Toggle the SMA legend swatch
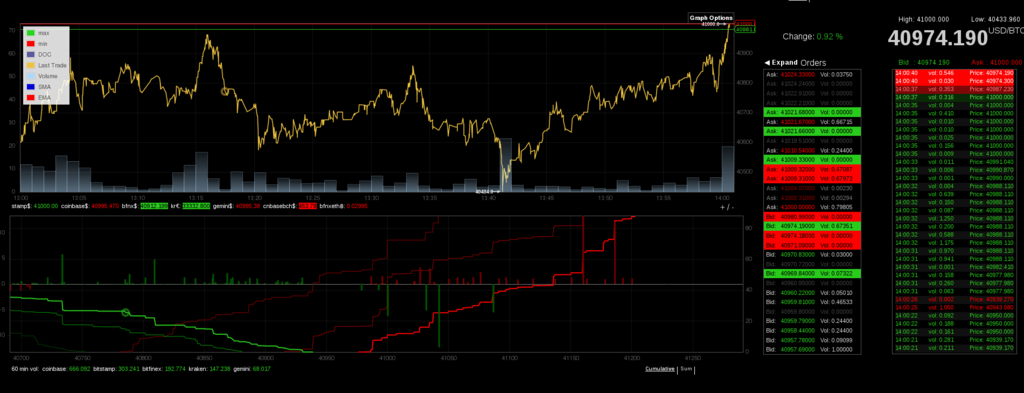Viewport: 1024px width, 393px height. click(30, 87)
